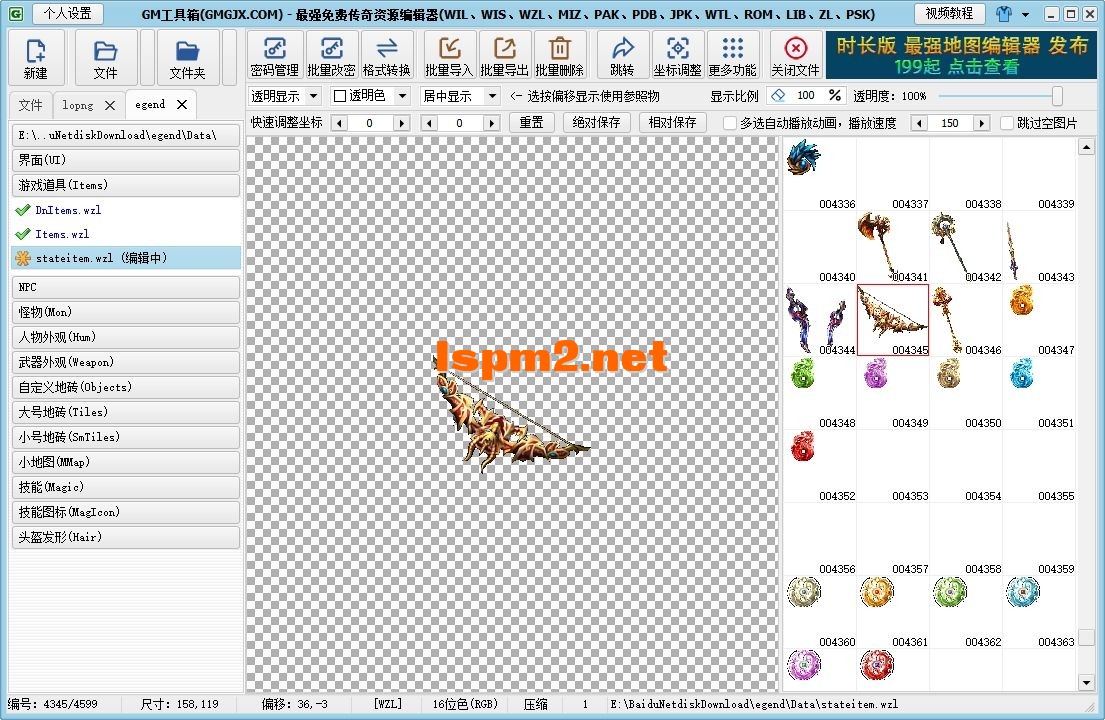Open 视频教程 video tutorial

point(949,13)
